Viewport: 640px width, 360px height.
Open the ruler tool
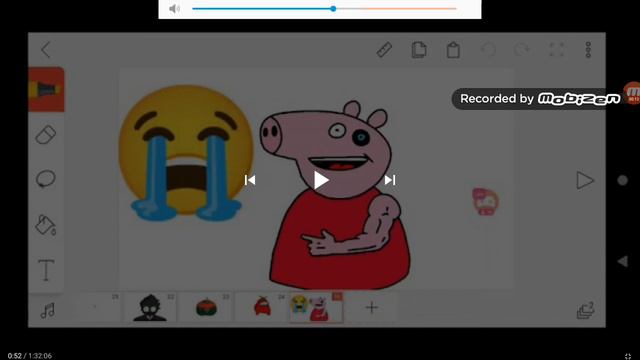coord(384,50)
